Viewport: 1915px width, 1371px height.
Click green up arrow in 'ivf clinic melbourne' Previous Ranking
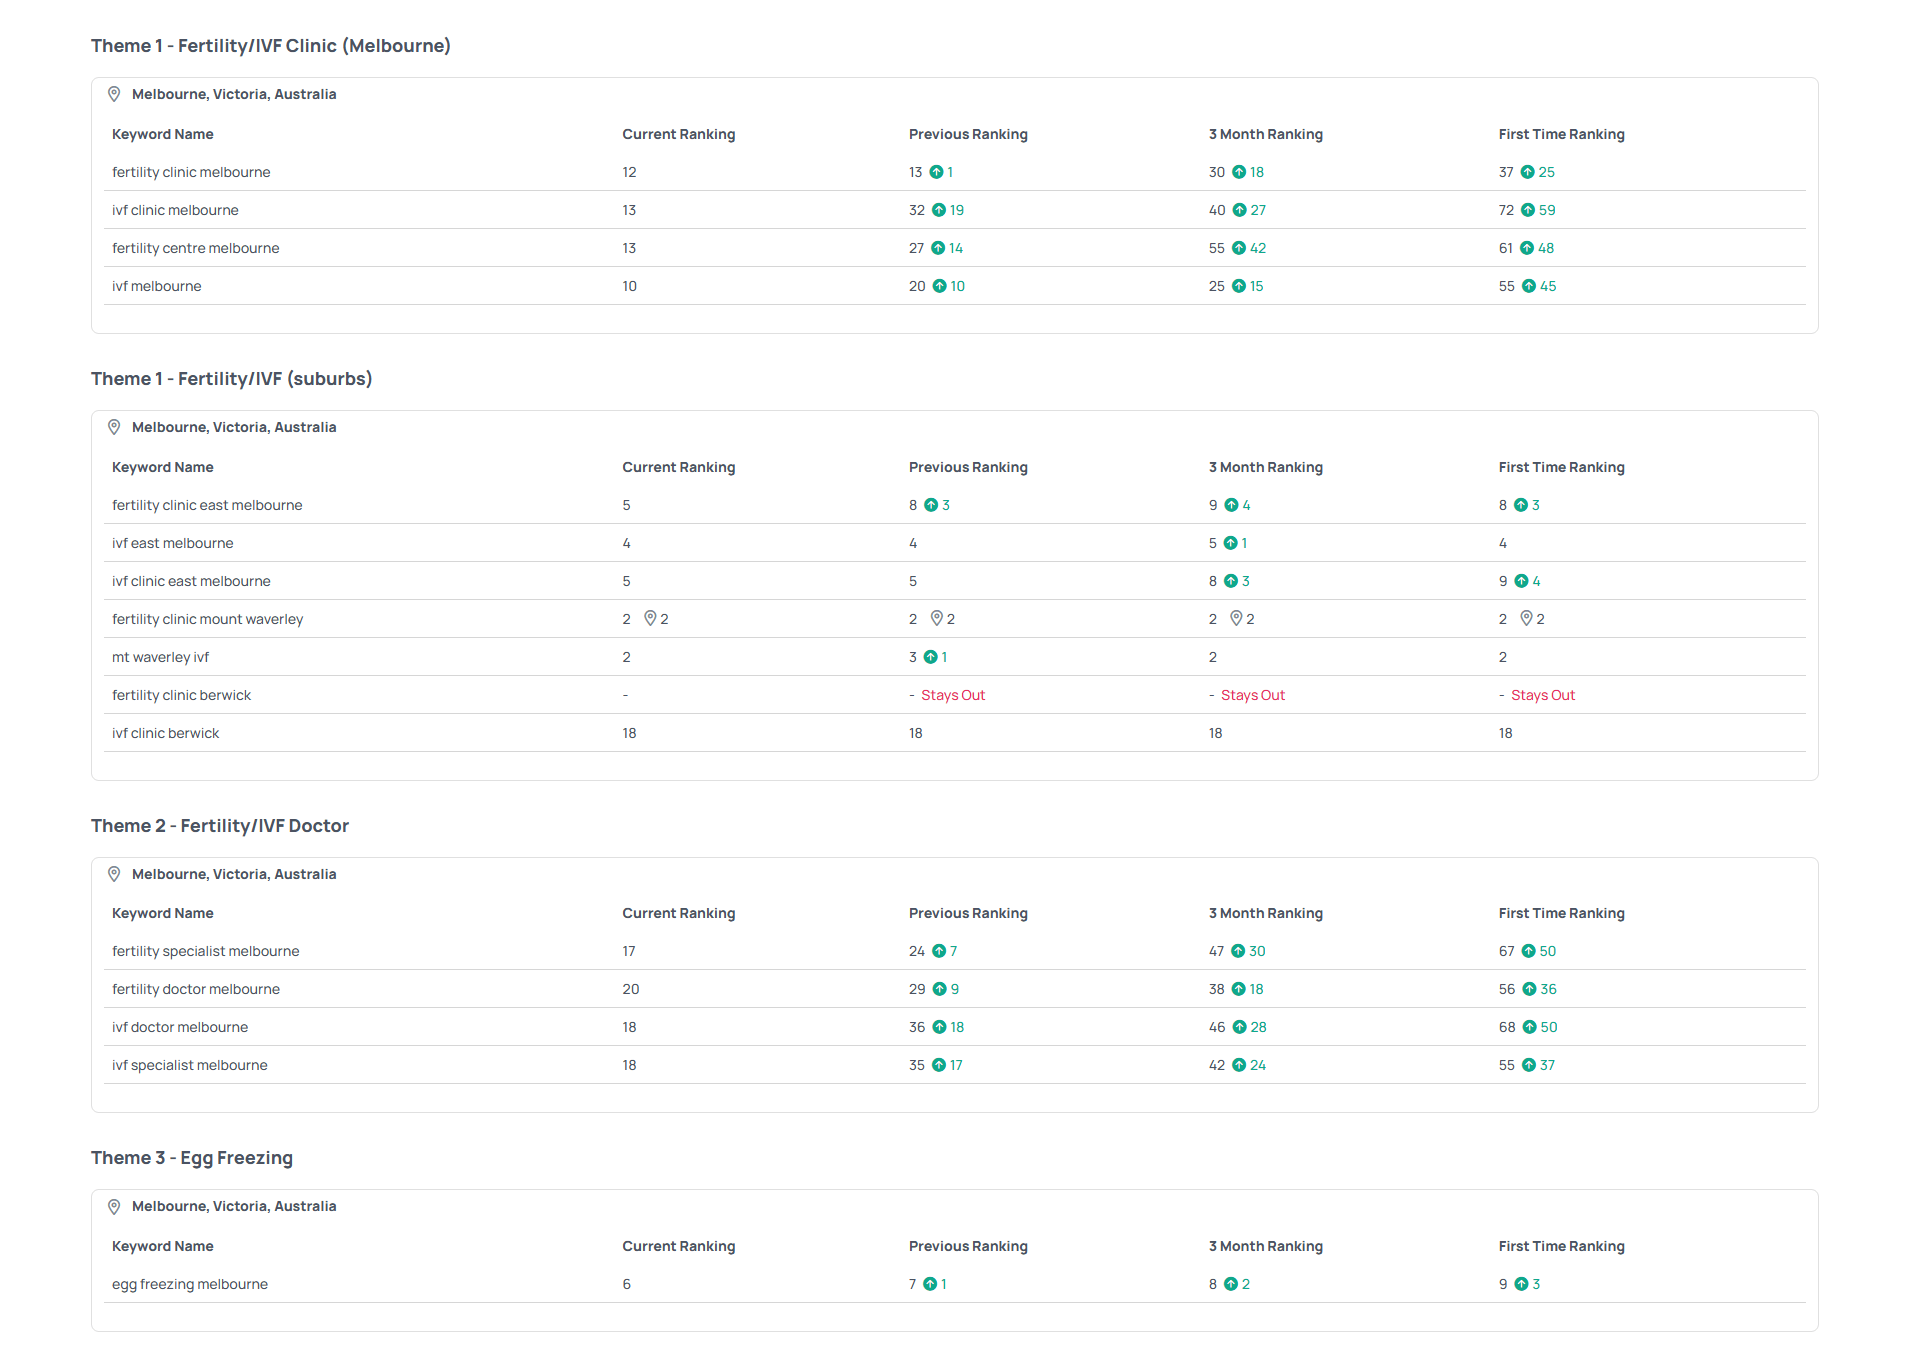click(939, 210)
